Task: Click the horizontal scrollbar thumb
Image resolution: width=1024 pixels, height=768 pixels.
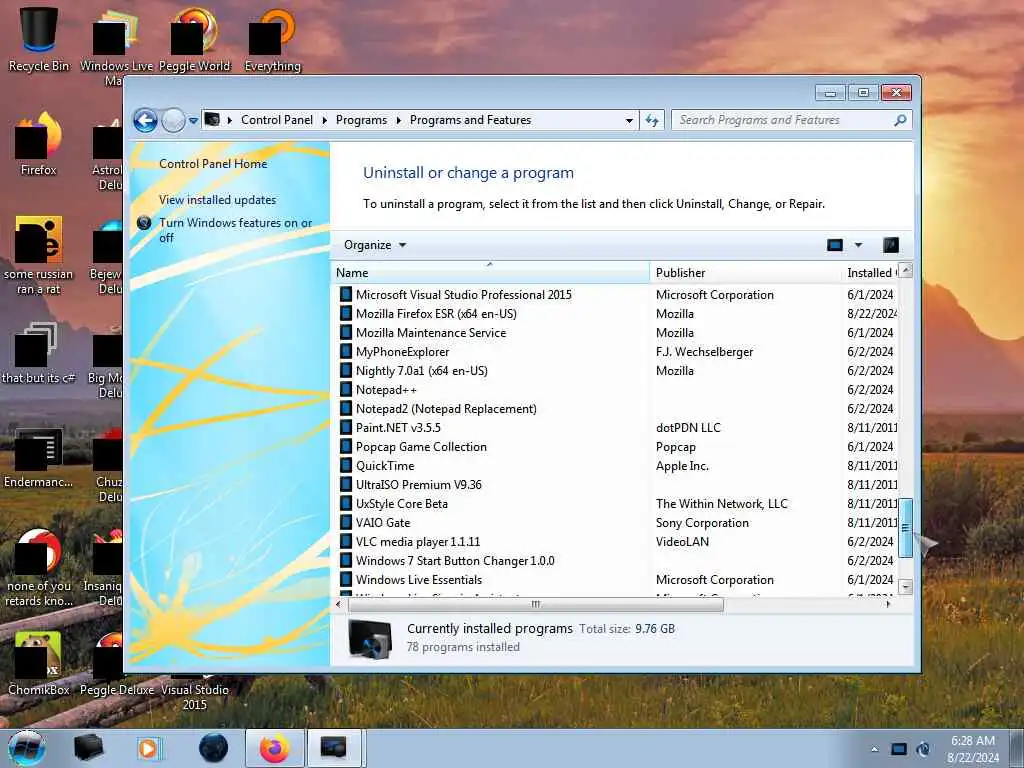Action: coord(536,605)
